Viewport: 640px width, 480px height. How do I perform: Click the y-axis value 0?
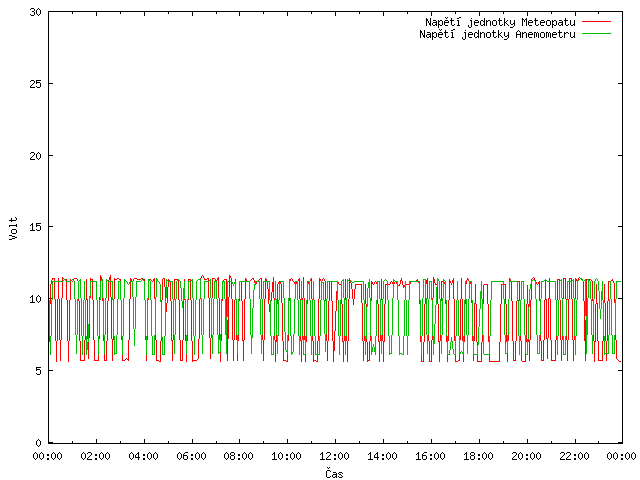click(x=39, y=443)
